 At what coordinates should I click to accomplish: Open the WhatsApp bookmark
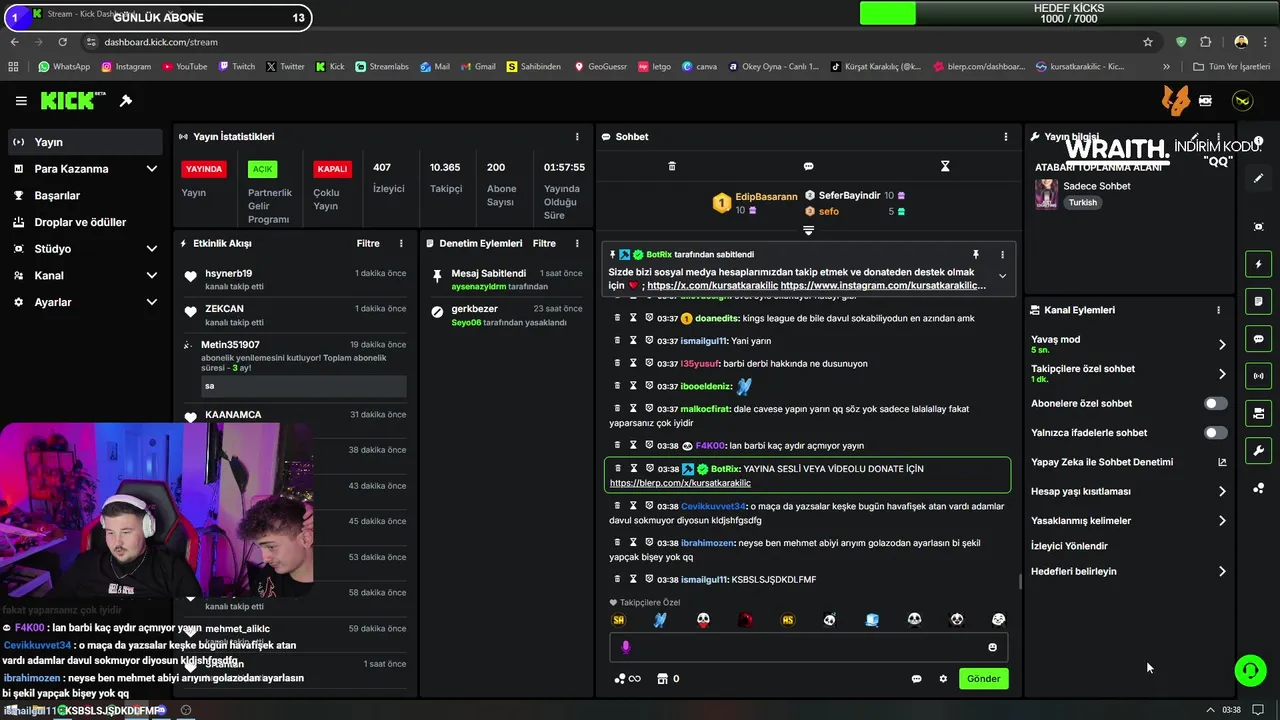(63, 67)
